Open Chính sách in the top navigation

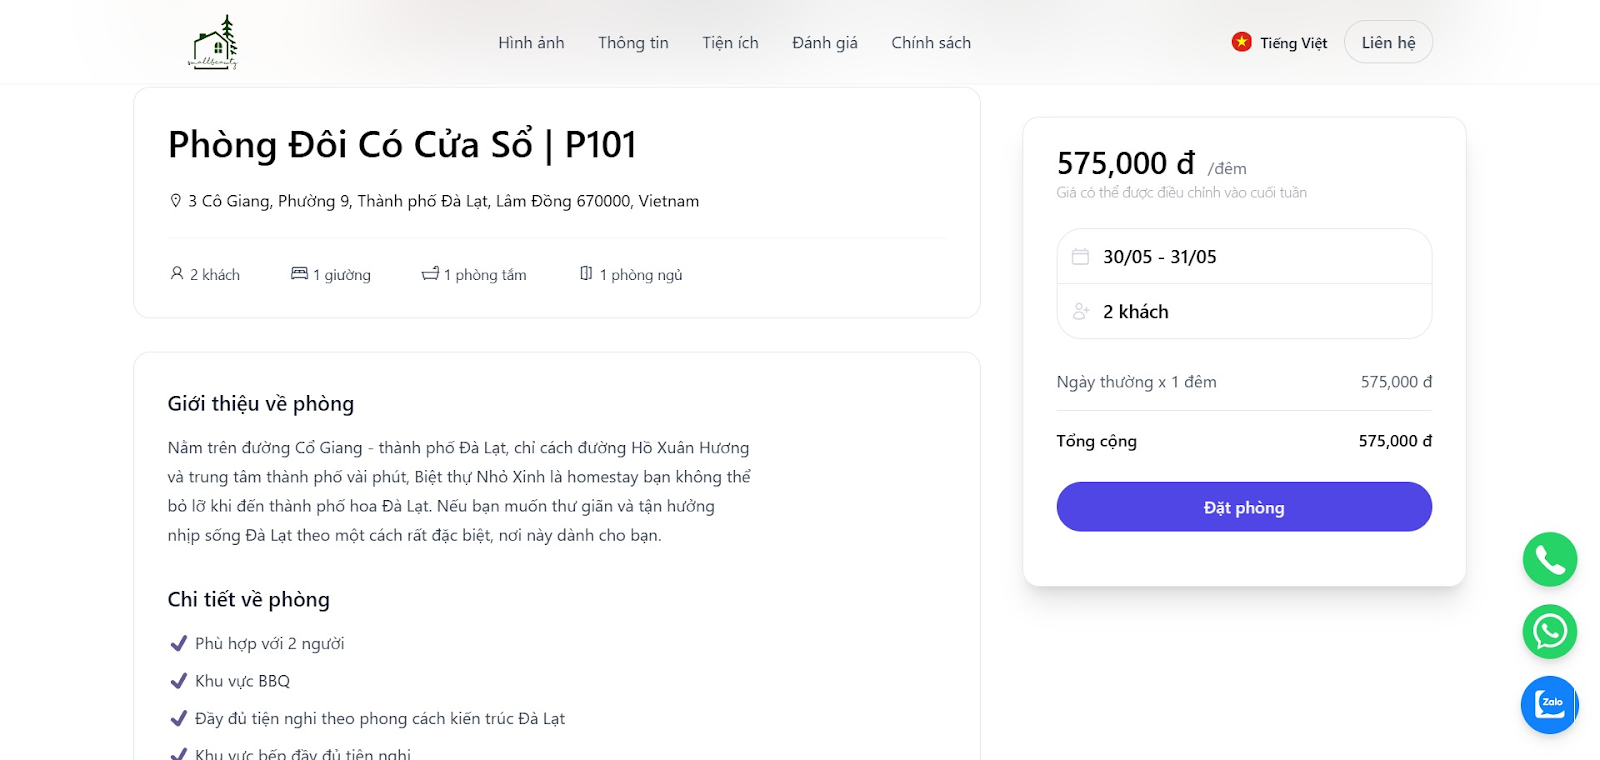pyautogui.click(x=931, y=43)
